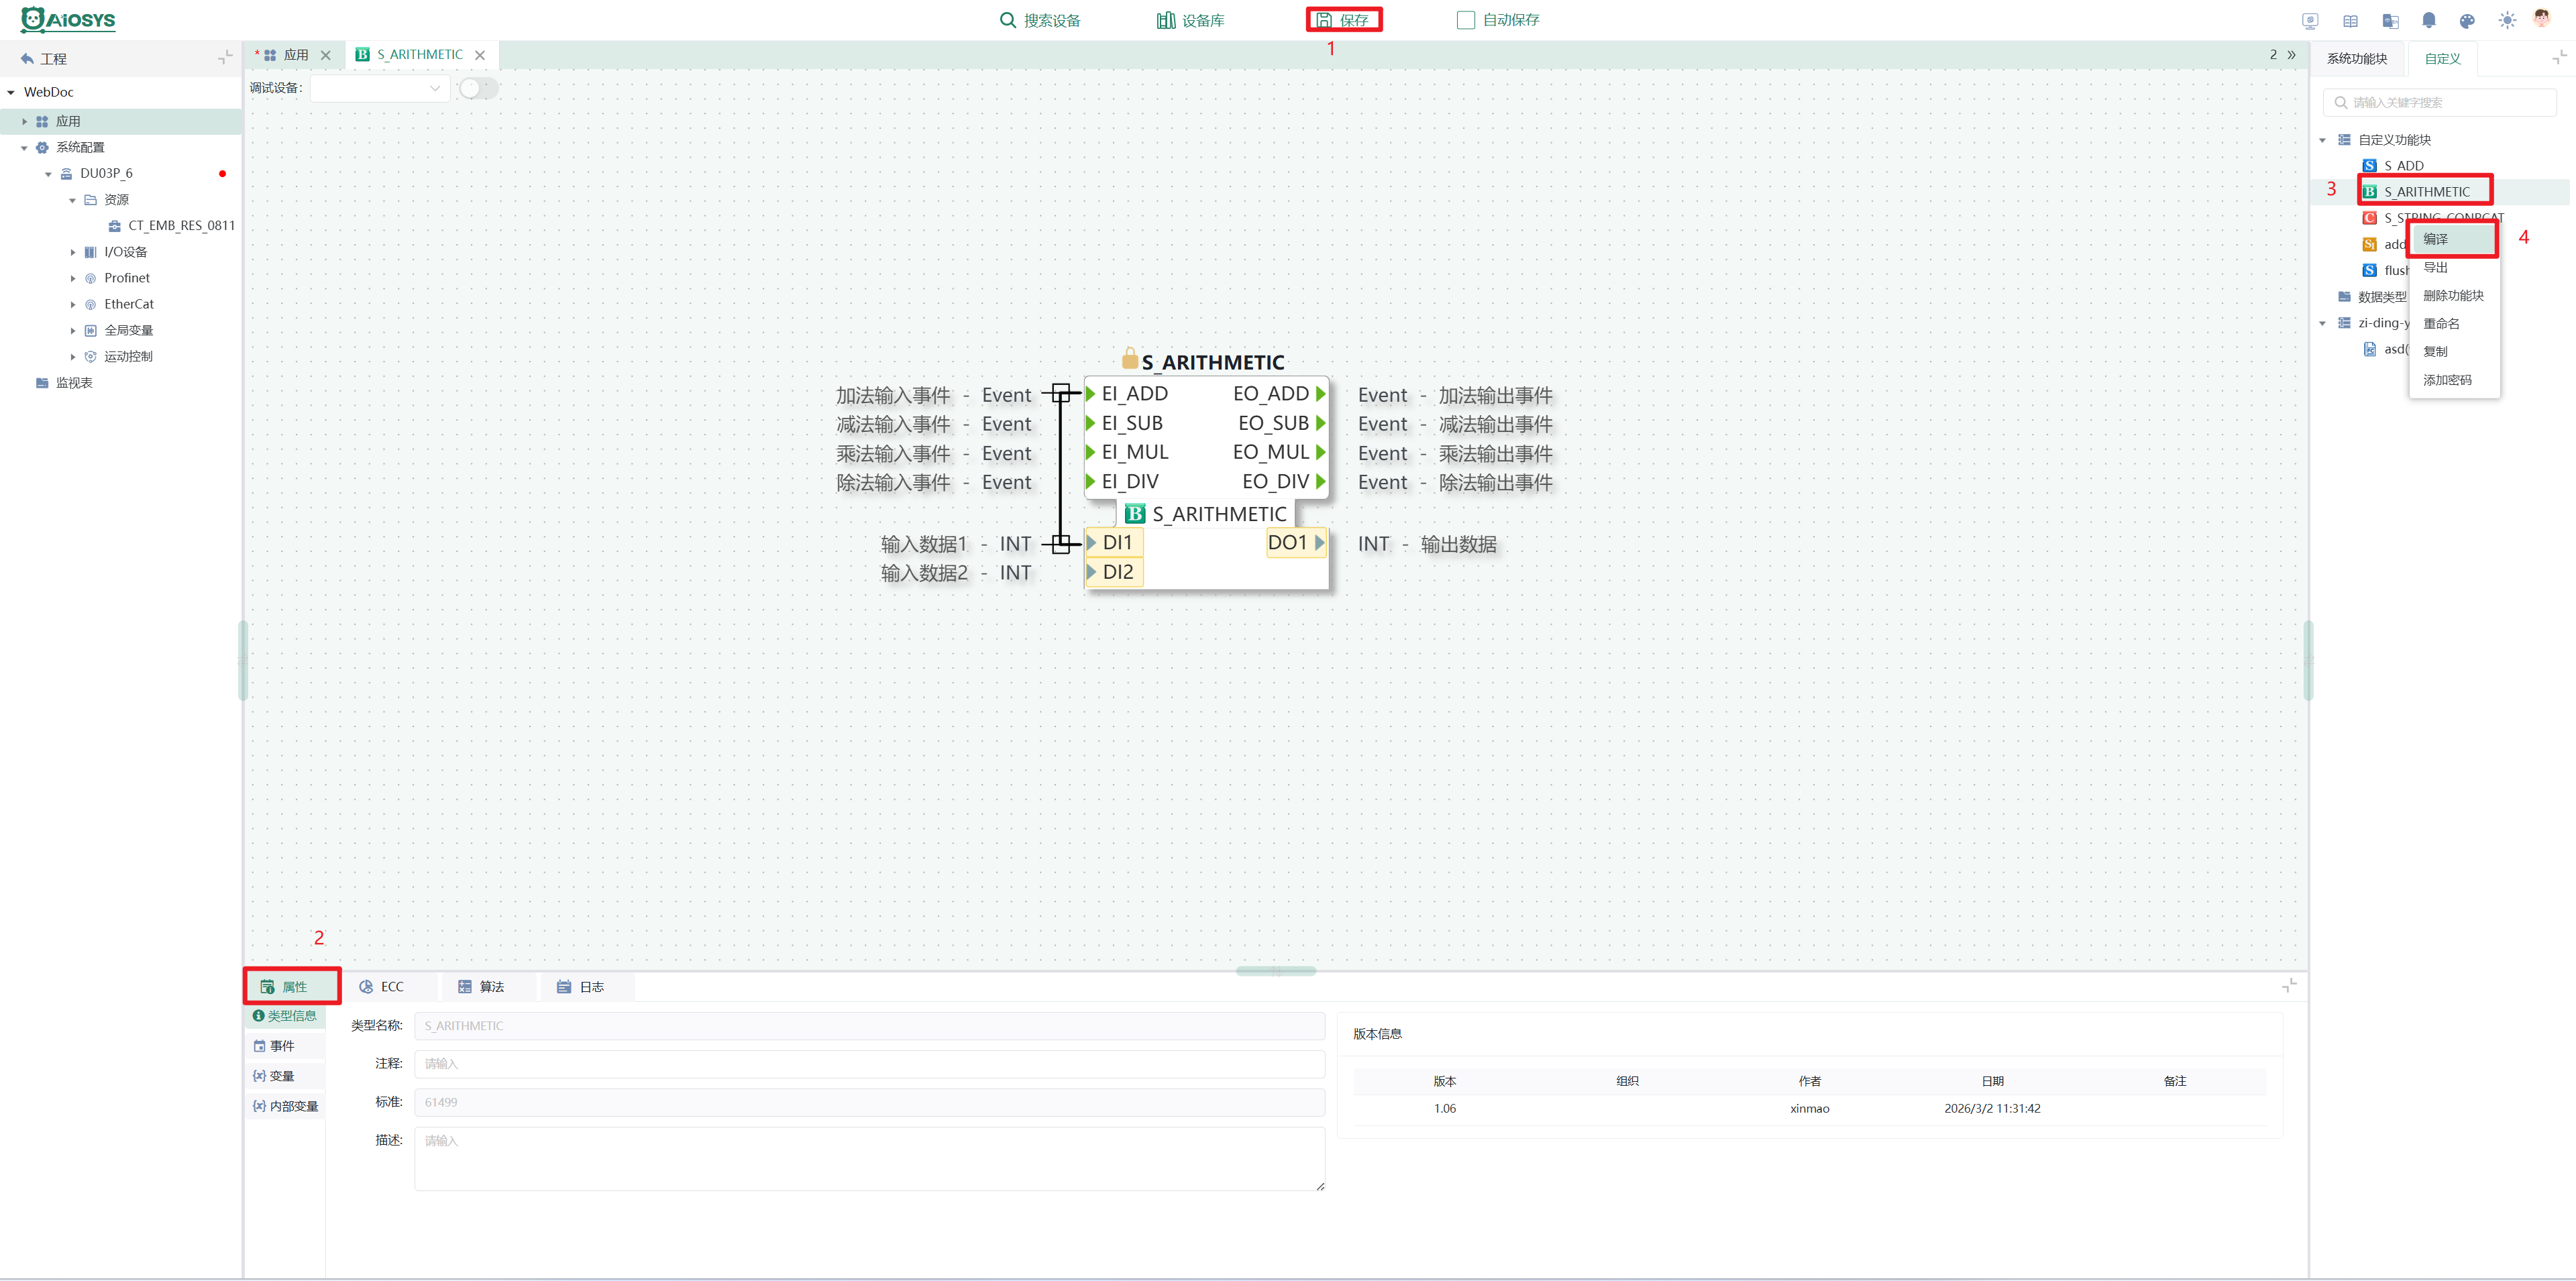
Task: Expand the 全局变量 node
Action: click(x=73, y=330)
